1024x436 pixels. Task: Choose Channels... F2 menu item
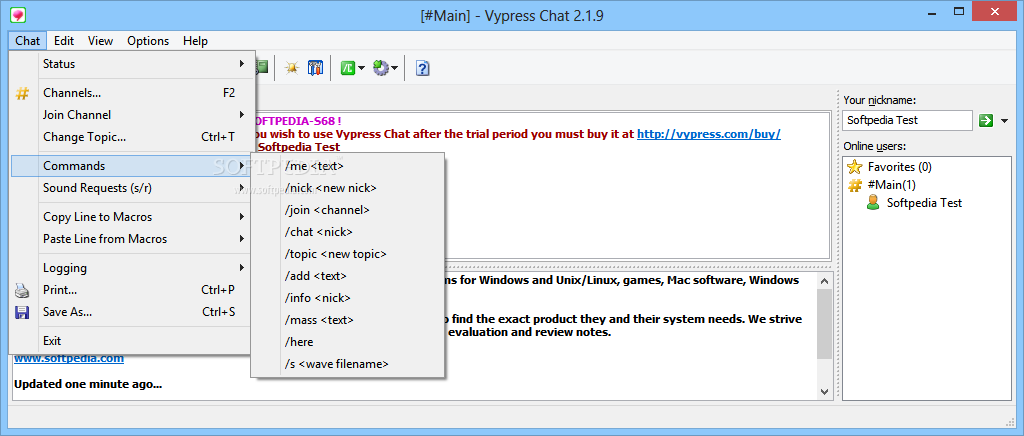(x=131, y=93)
